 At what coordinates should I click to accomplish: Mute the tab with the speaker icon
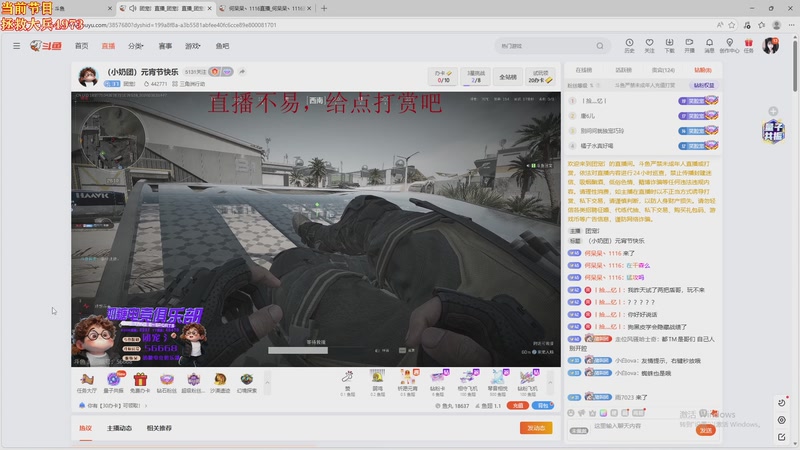click(133, 8)
